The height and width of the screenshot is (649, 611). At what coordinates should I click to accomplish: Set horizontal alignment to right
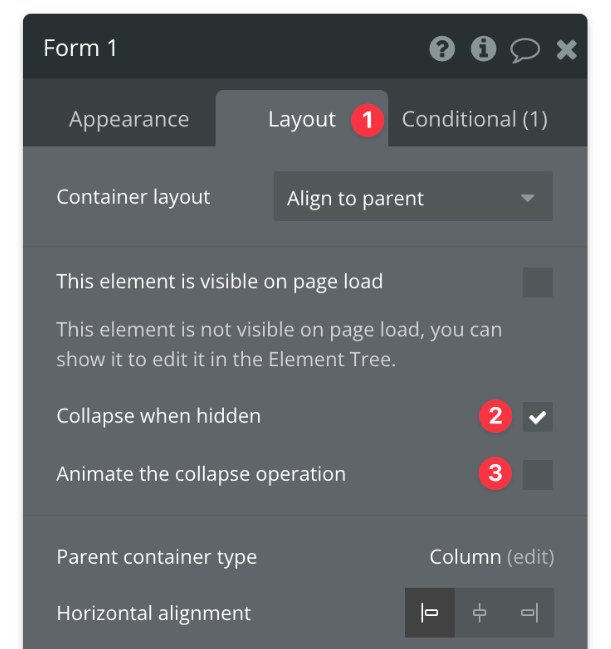(528, 613)
